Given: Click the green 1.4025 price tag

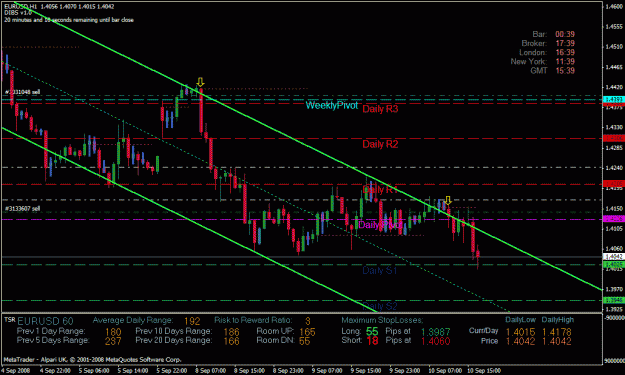Looking at the screenshot, I should tap(614, 265).
